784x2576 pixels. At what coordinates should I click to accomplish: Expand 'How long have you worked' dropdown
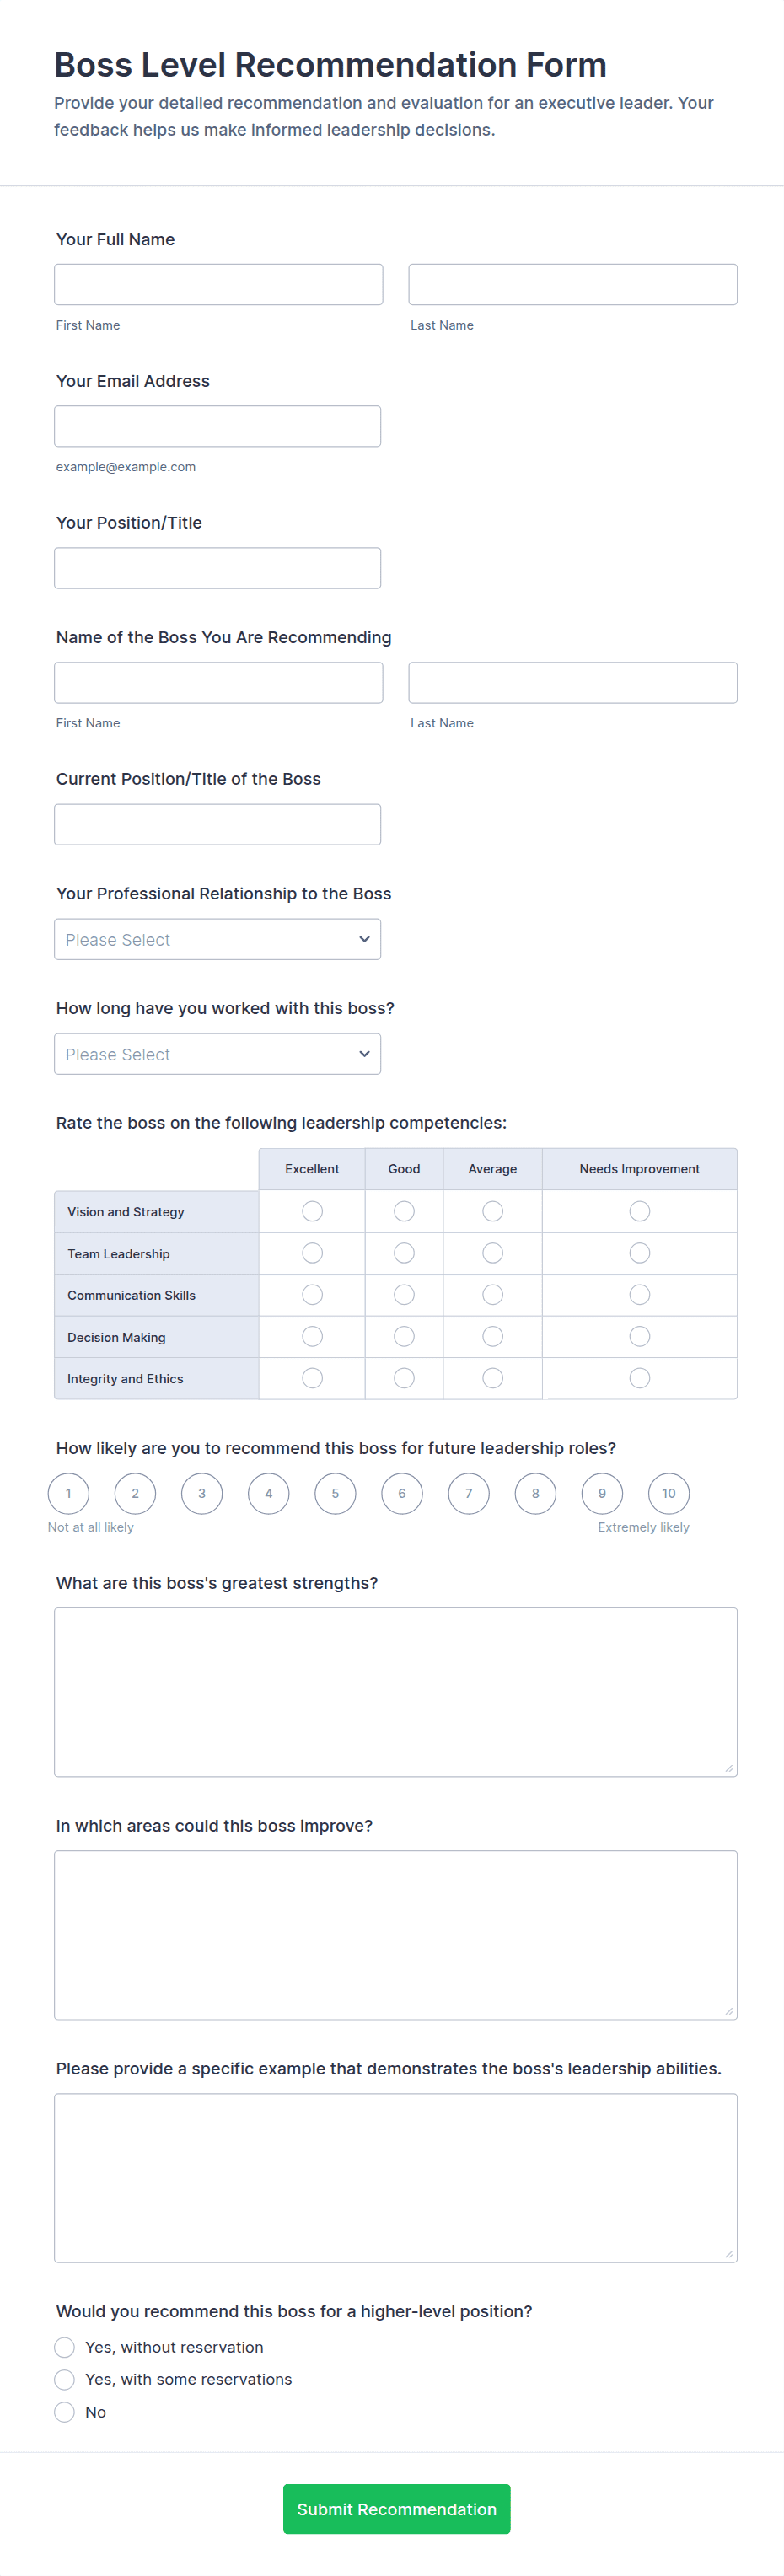click(217, 1054)
